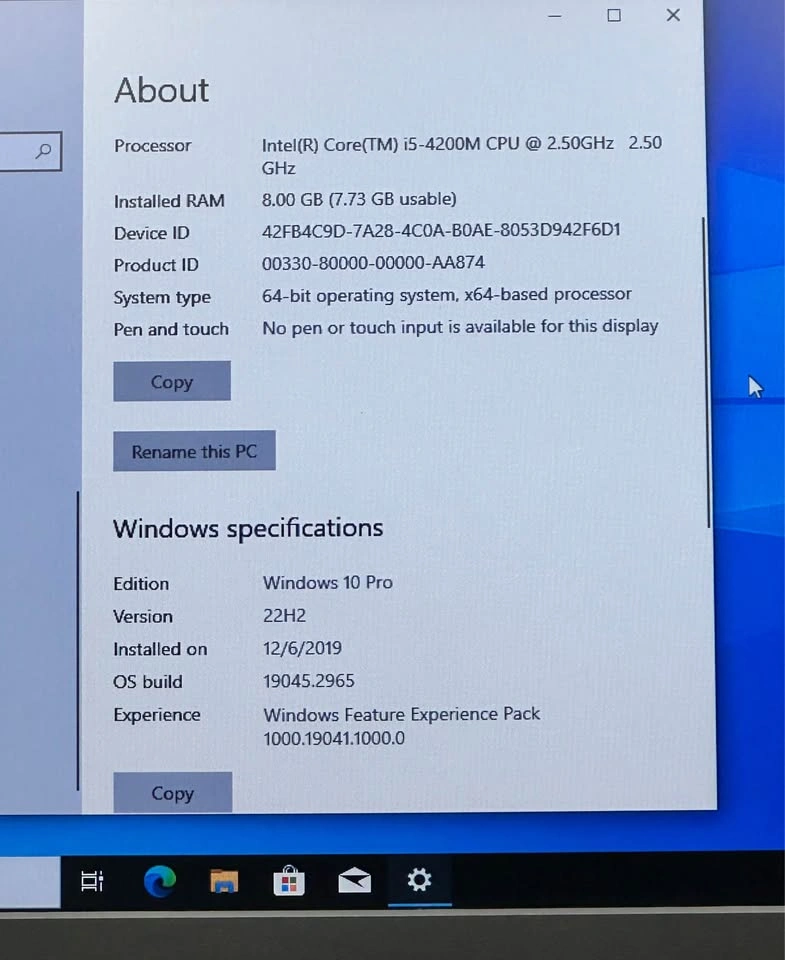Screen dimensions: 785x960
Task: Select the Product ID 00330-80000-00000-AA874
Action: click(x=373, y=263)
